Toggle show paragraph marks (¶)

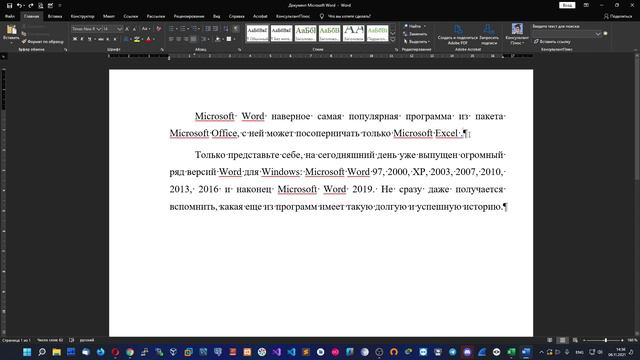point(236,29)
